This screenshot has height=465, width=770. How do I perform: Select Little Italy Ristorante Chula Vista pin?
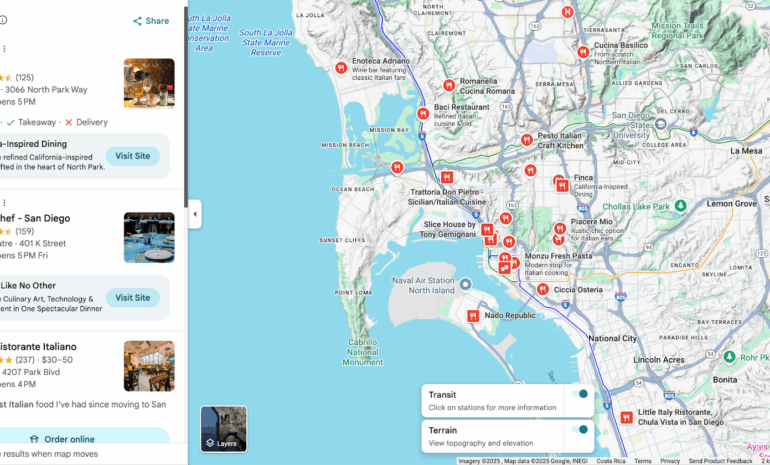click(627, 417)
